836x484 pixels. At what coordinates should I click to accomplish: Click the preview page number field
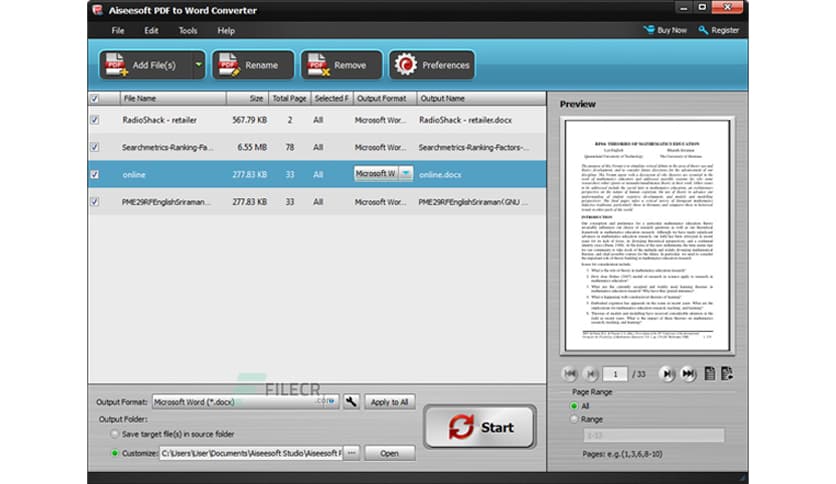pos(615,374)
